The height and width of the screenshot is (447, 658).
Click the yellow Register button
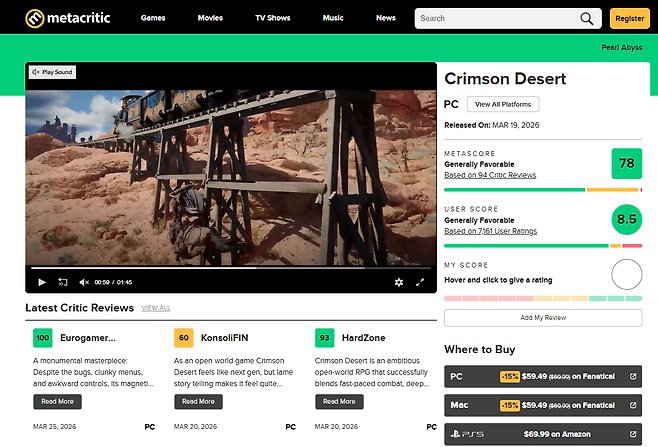point(629,18)
